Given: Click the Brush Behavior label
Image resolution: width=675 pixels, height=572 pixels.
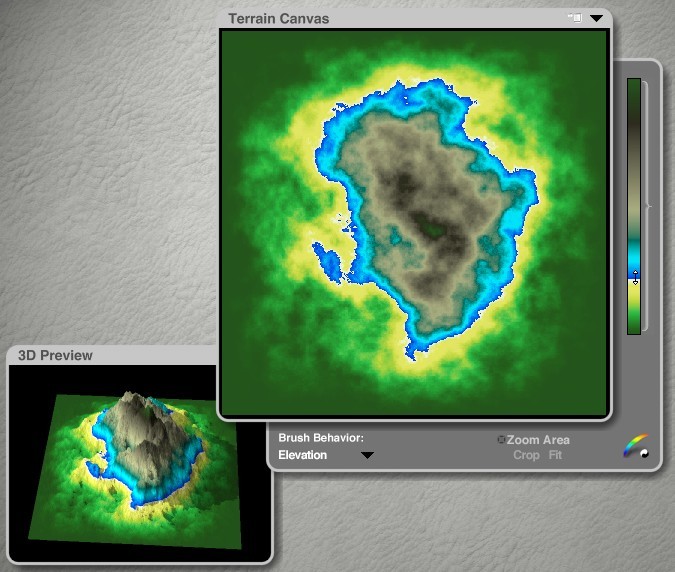Looking at the screenshot, I should point(320,438).
